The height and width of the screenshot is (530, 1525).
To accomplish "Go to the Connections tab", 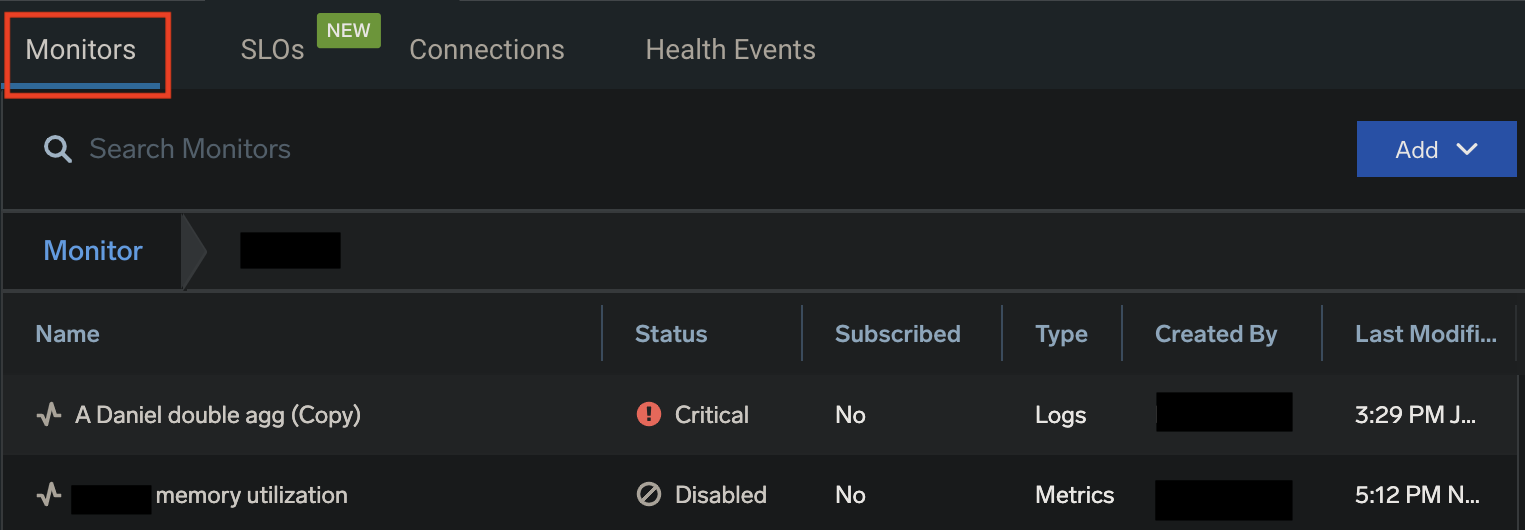I will click(x=487, y=50).
